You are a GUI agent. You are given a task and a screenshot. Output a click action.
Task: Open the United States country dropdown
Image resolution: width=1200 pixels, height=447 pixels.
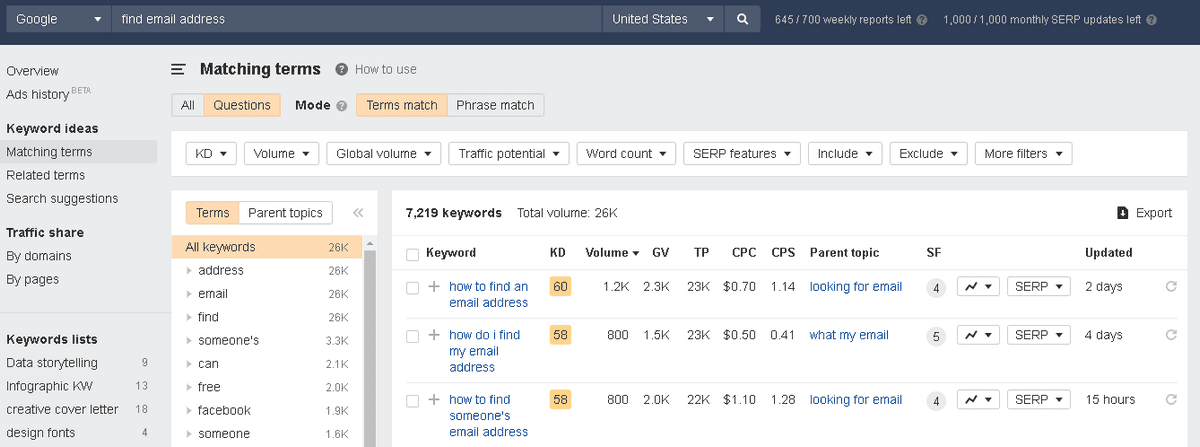coord(663,19)
